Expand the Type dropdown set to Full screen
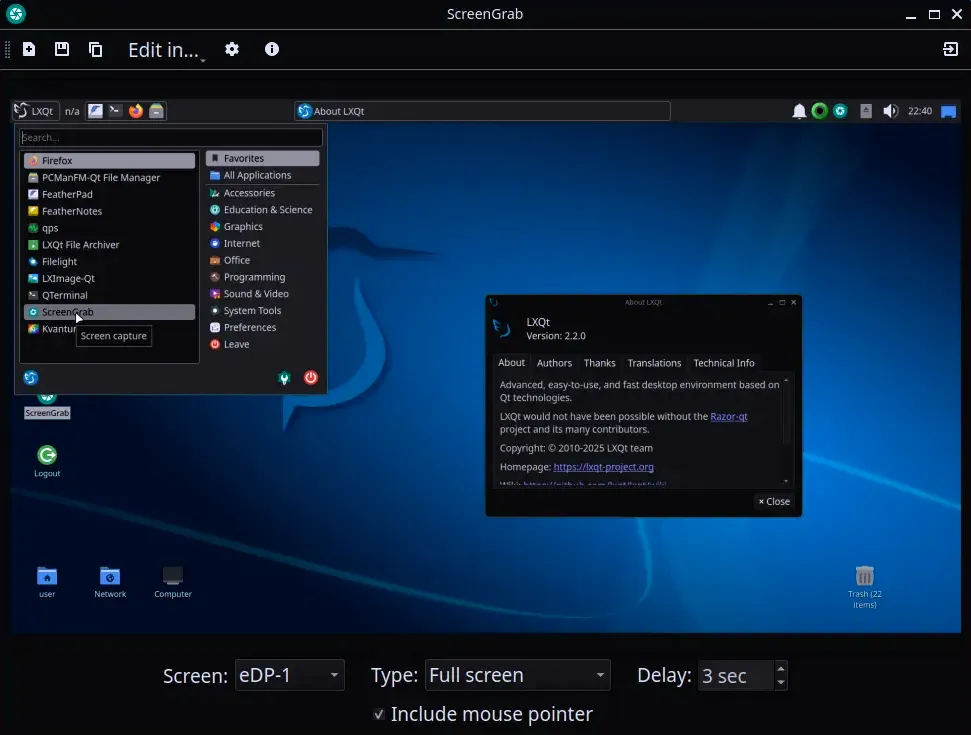Image resolution: width=971 pixels, height=735 pixels. tap(517, 676)
